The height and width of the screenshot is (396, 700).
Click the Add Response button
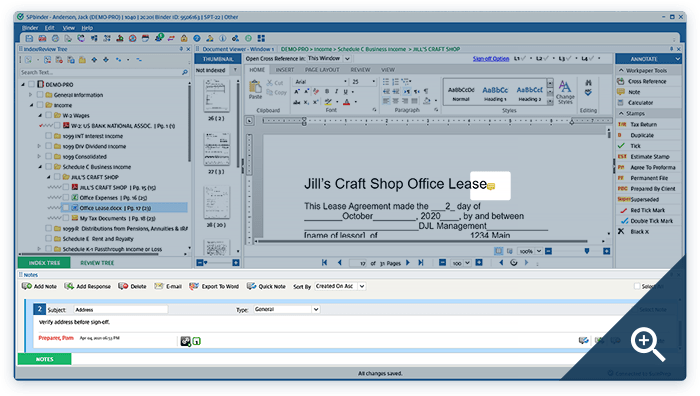coord(87,286)
